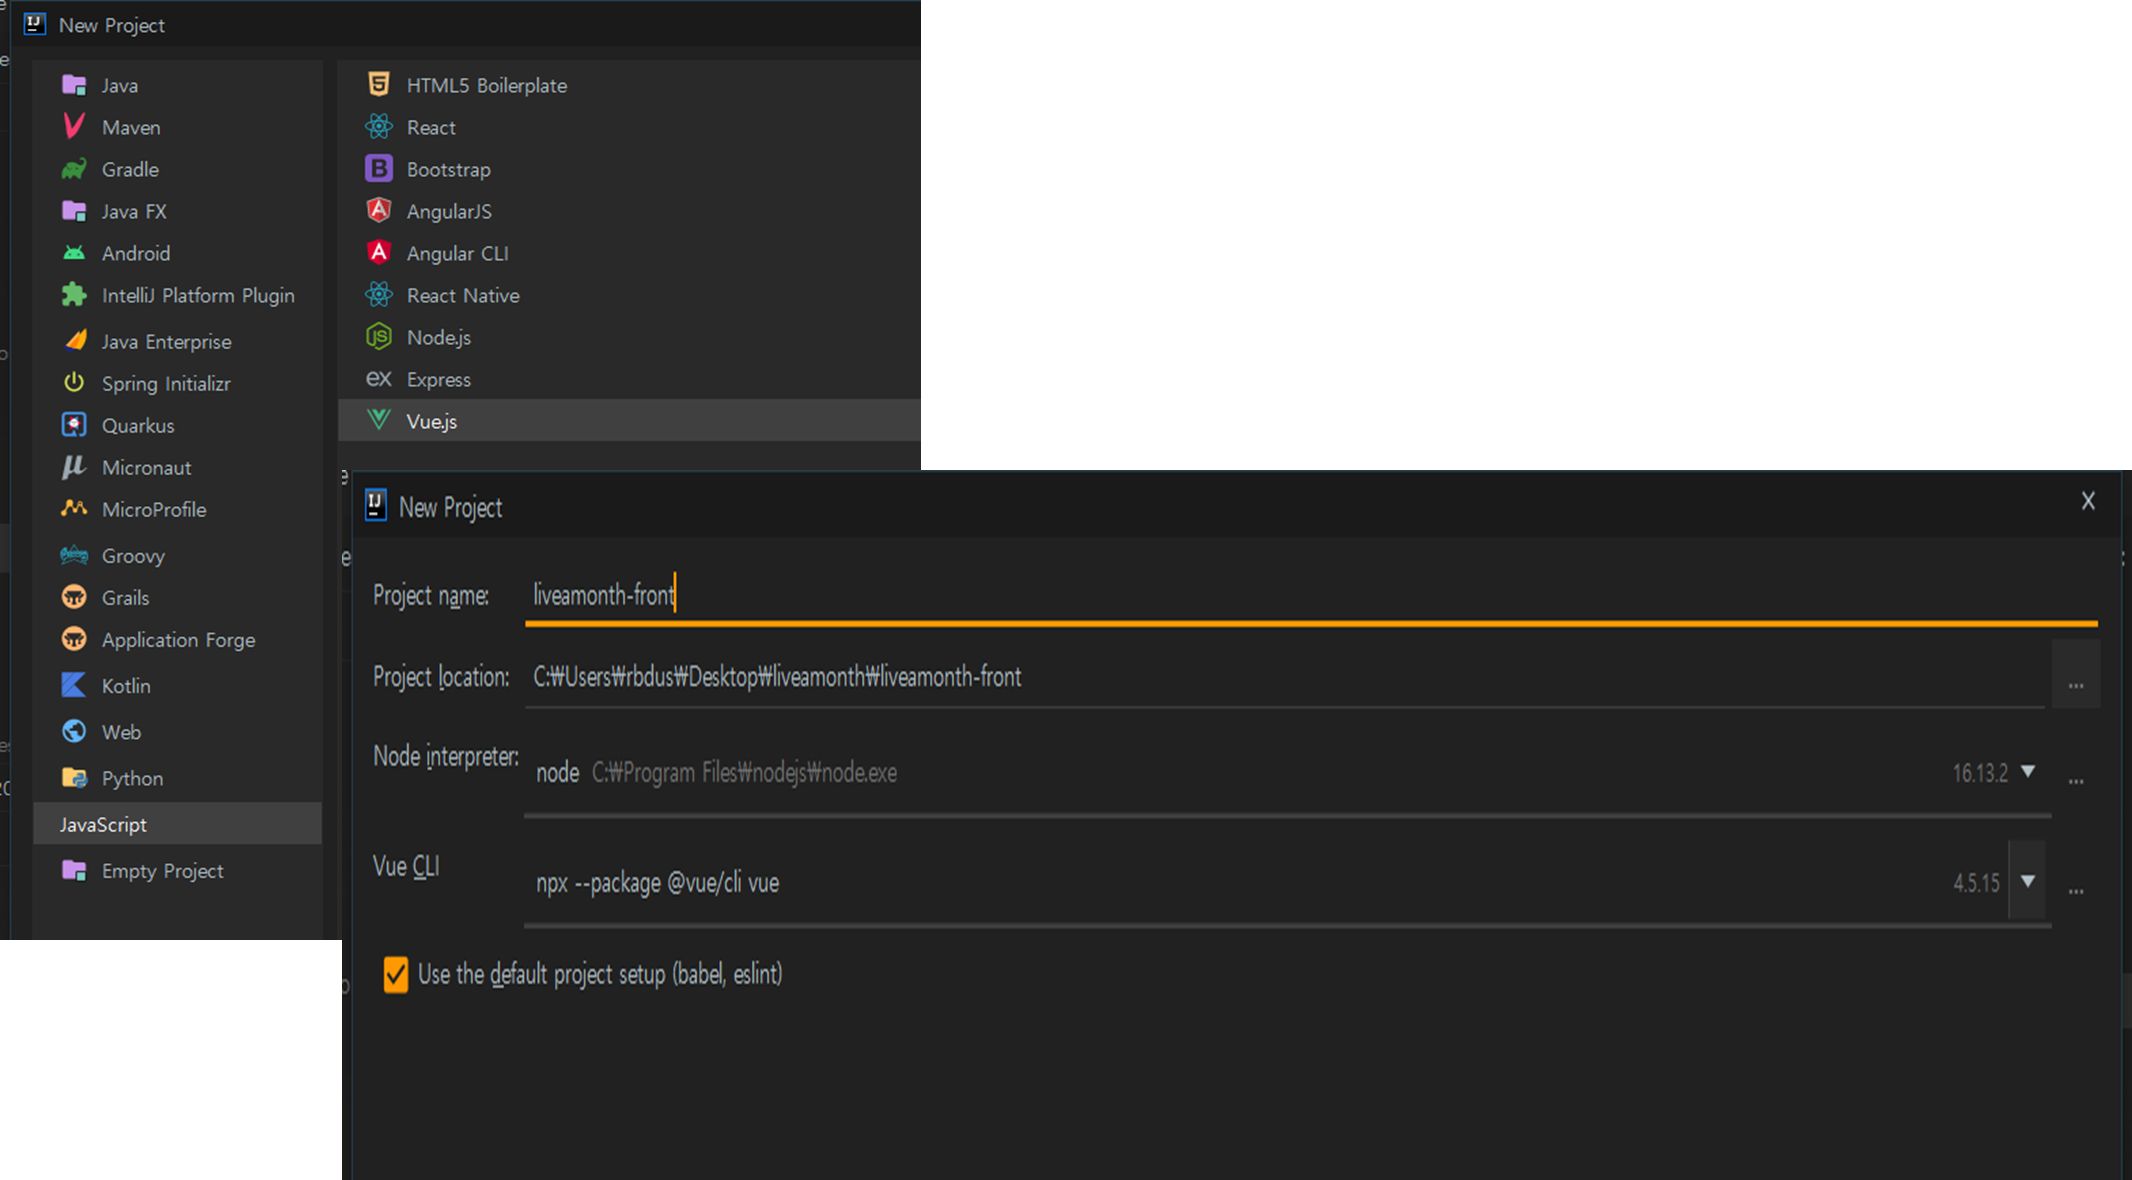Click the Project name input field
This screenshot has height=1180, width=2132.
click(x=1311, y=595)
